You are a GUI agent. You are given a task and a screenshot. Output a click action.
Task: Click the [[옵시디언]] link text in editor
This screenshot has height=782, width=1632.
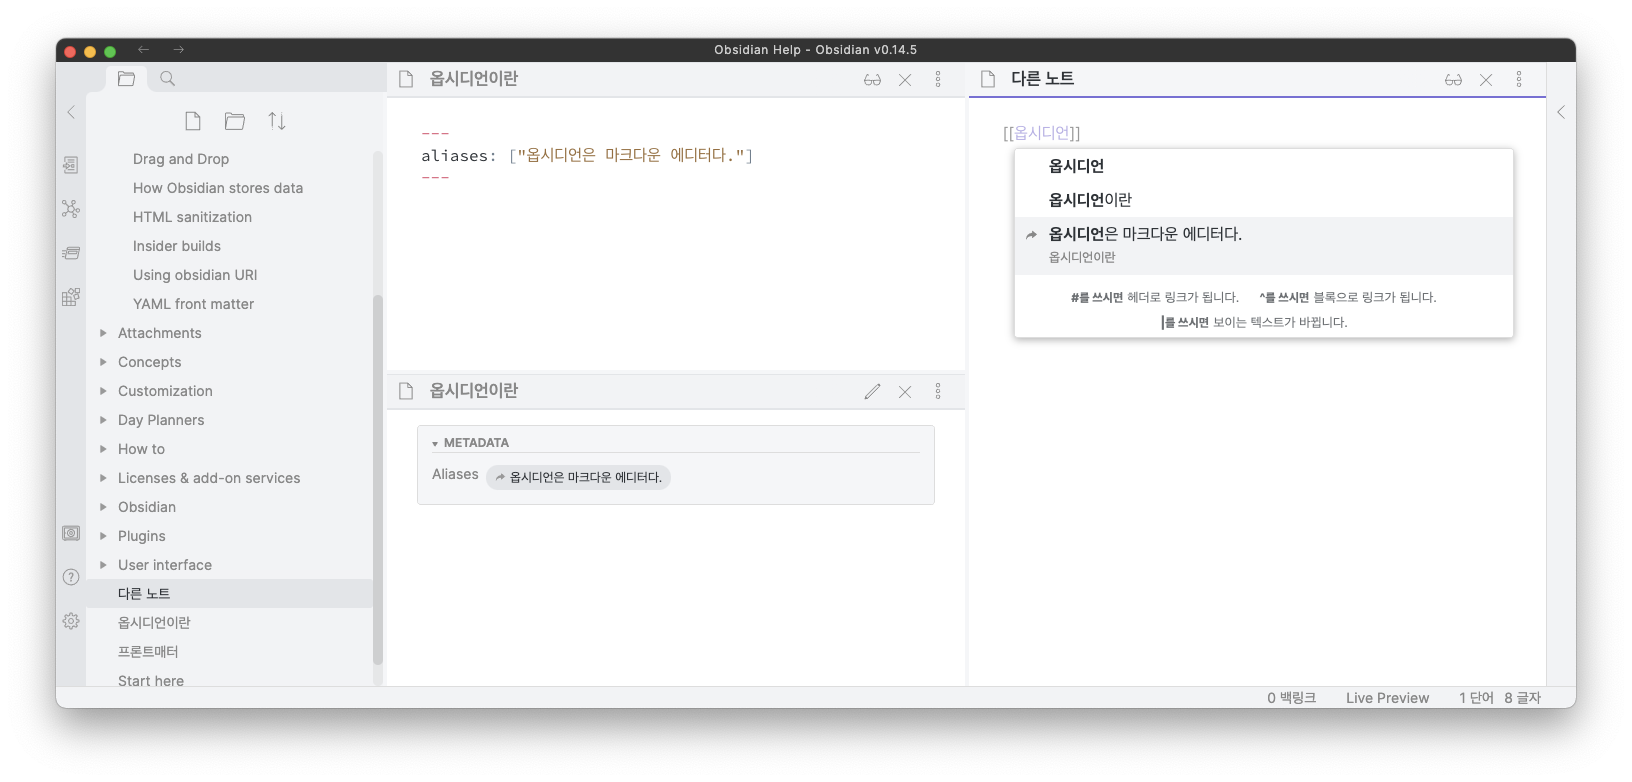click(1041, 133)
